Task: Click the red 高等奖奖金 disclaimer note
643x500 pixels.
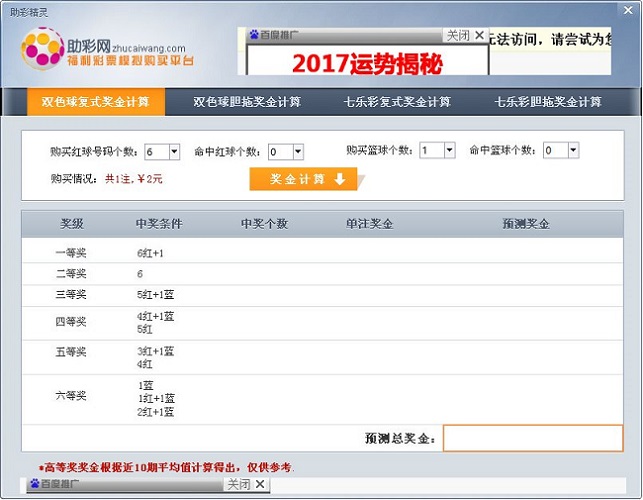Action: click(166, 467)
